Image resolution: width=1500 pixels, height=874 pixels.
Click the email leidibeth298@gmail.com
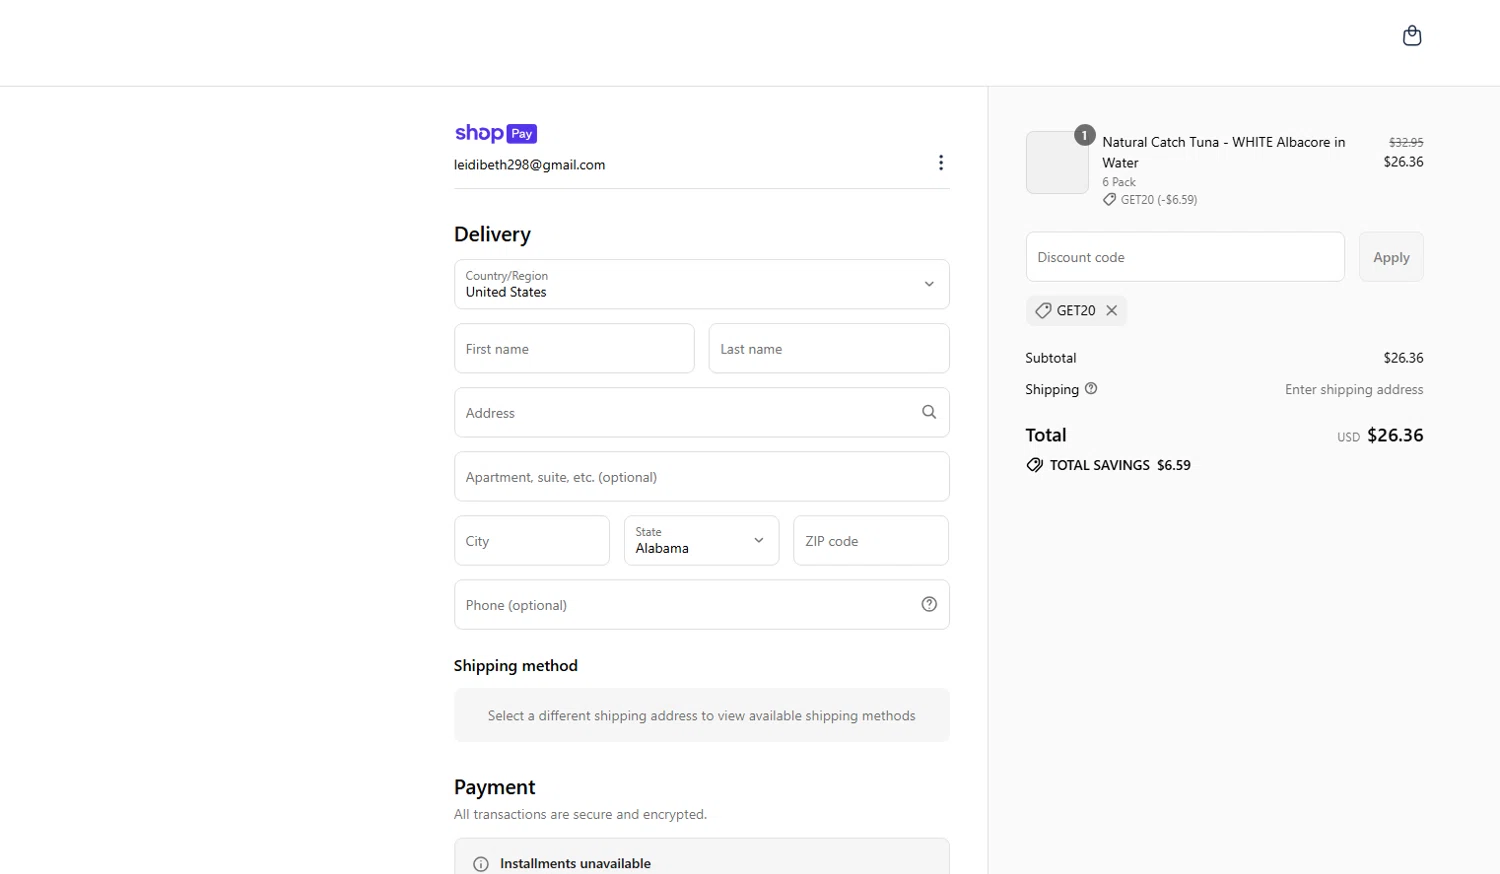click(x=529, y=165)
